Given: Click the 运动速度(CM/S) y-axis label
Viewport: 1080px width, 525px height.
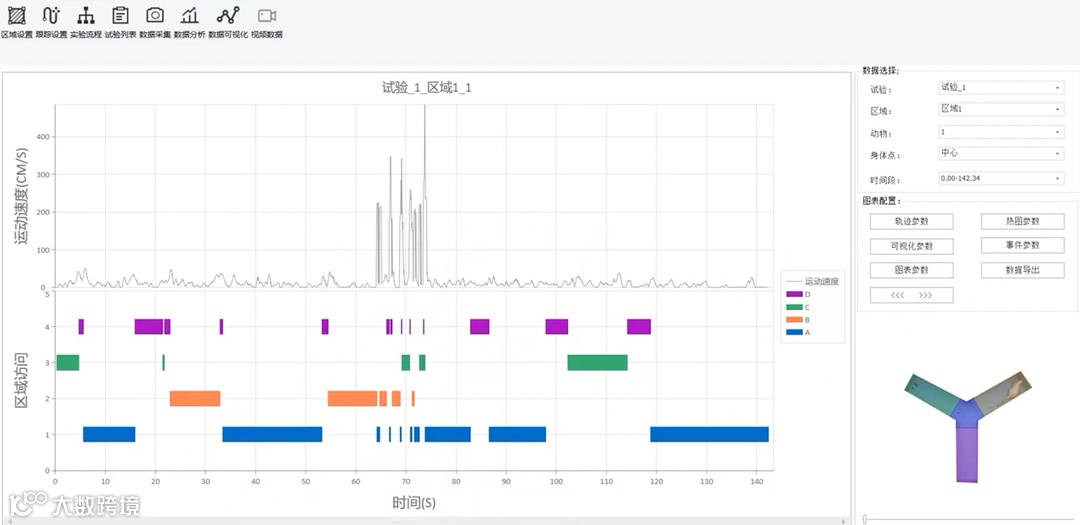Looking at the screenshot, I should (21, 195).
